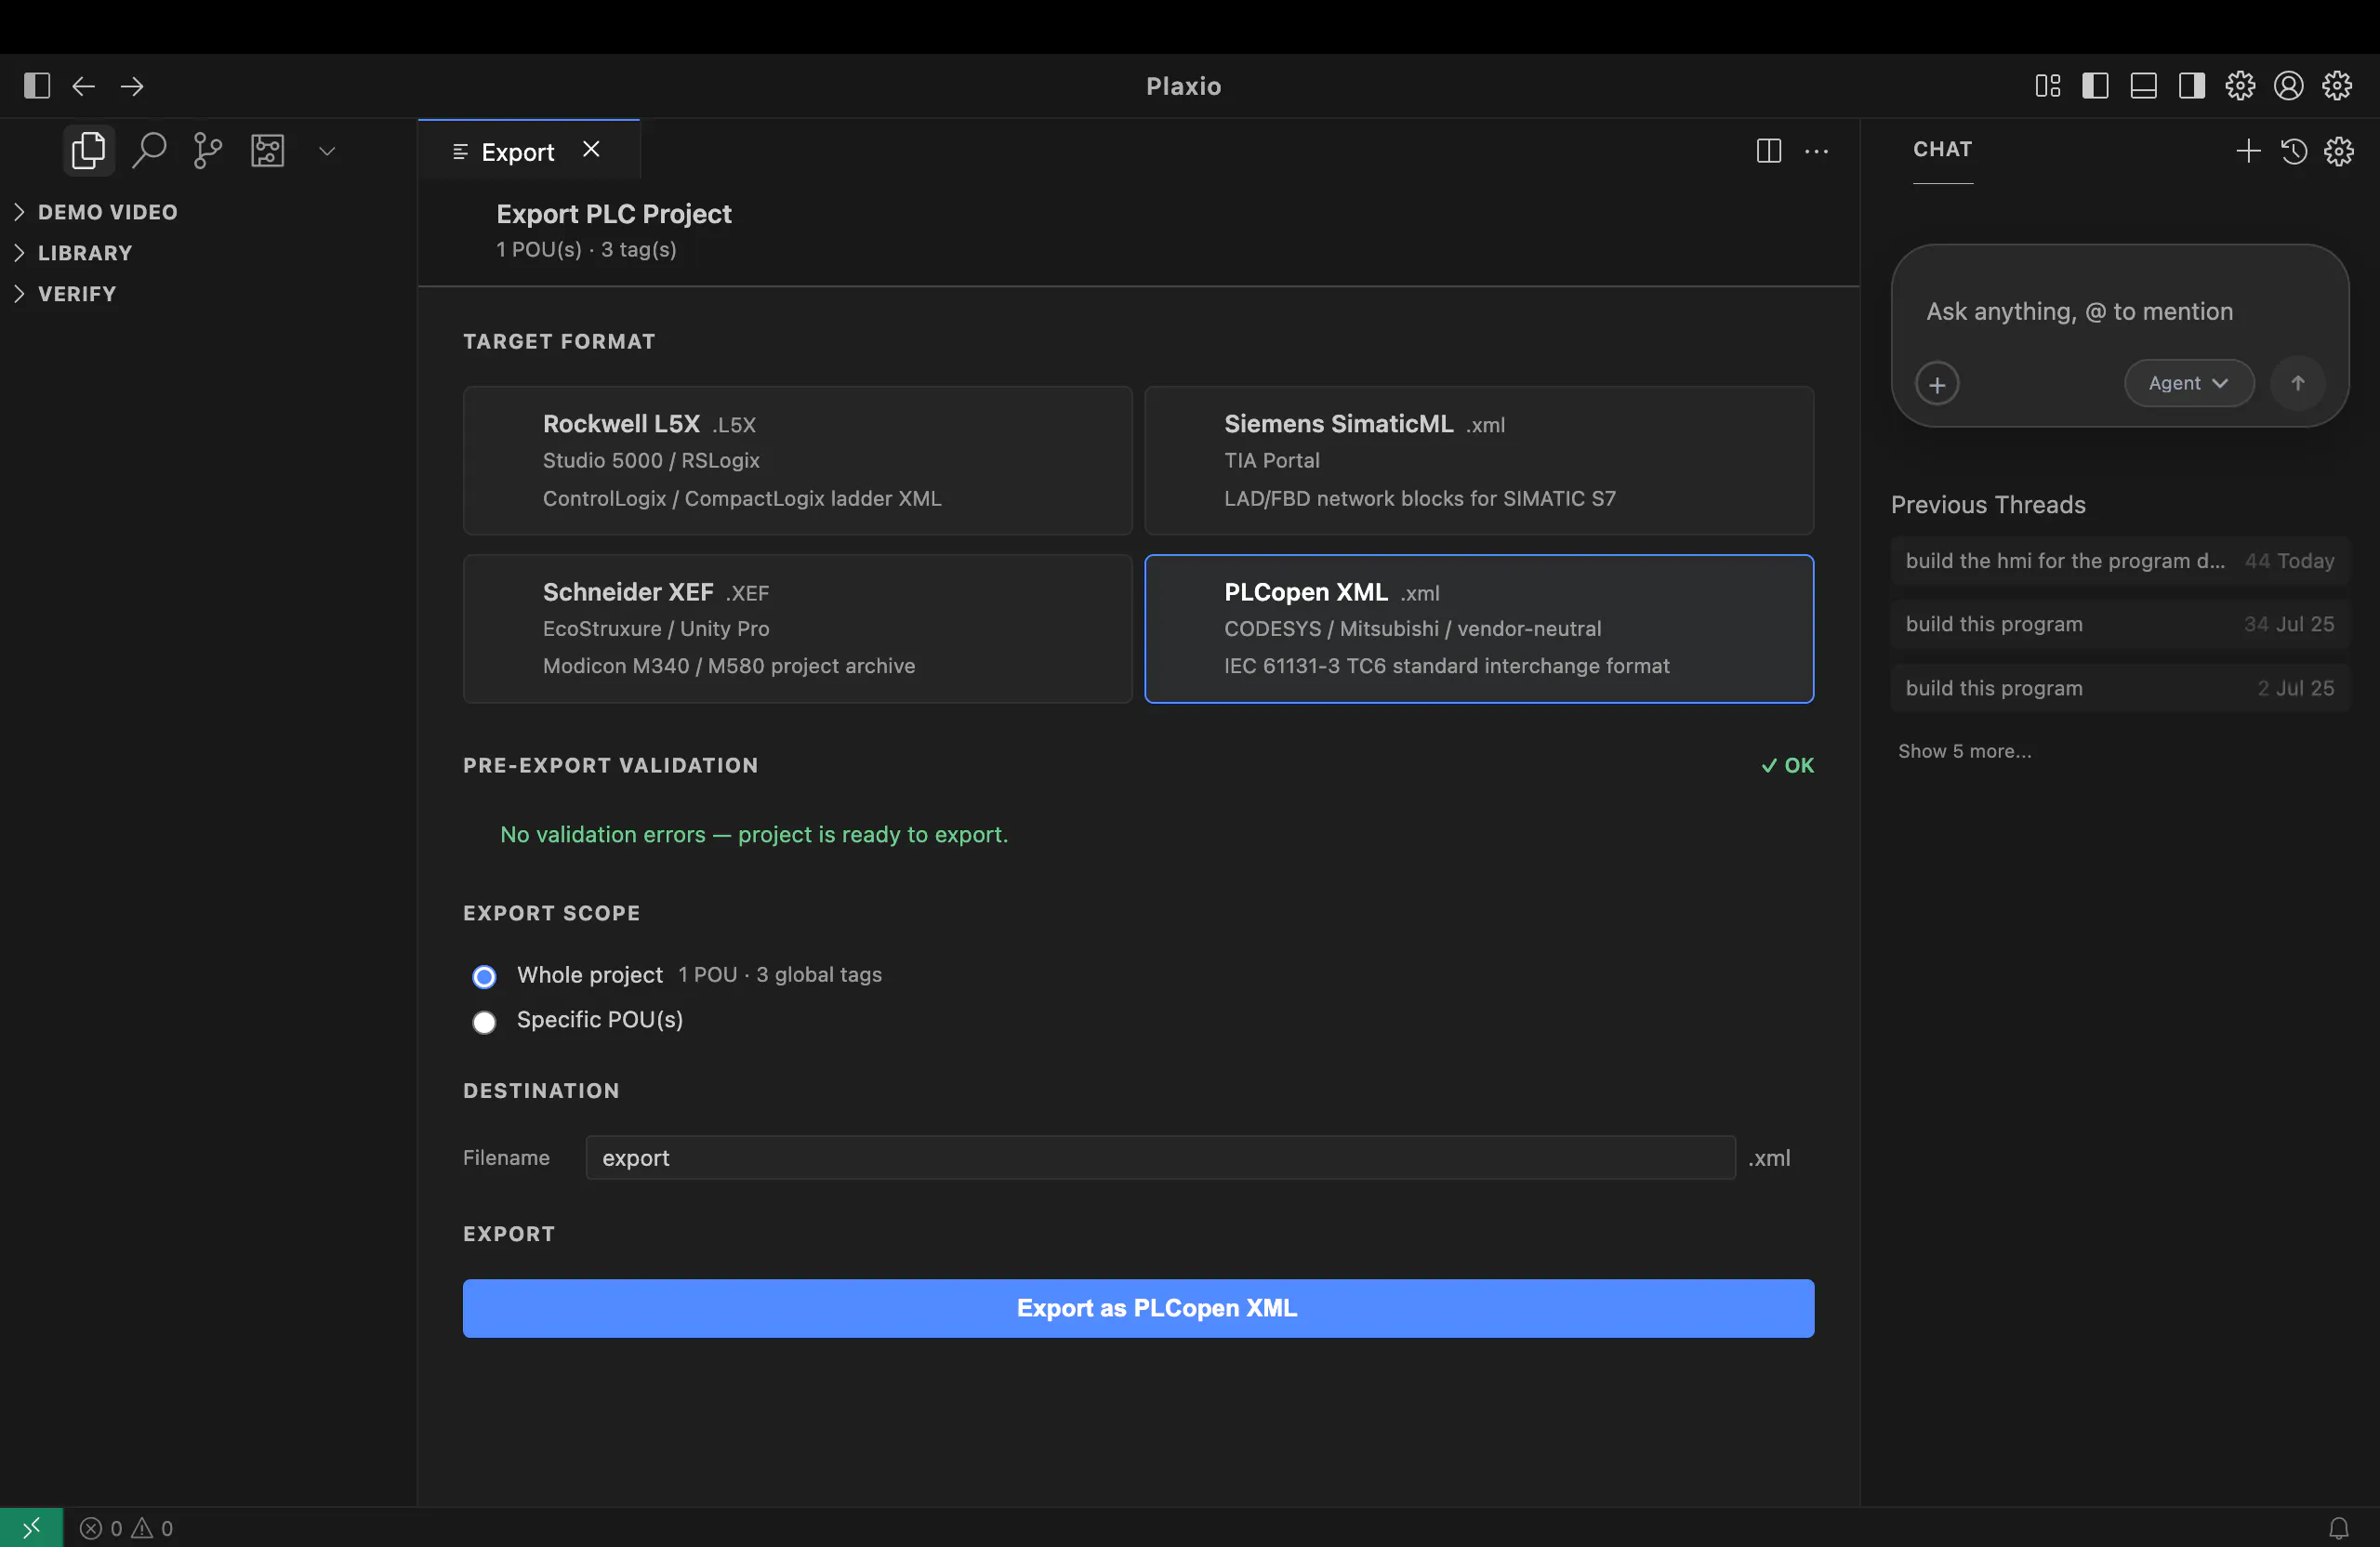Click Export as PLCopen XML button

click(x=1138, y=1308)
